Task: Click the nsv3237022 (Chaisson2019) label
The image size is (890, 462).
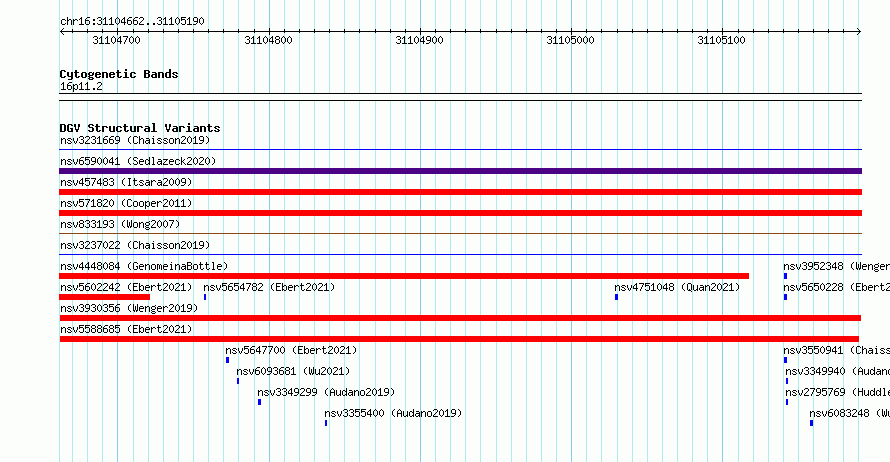Action: (135, 245)
